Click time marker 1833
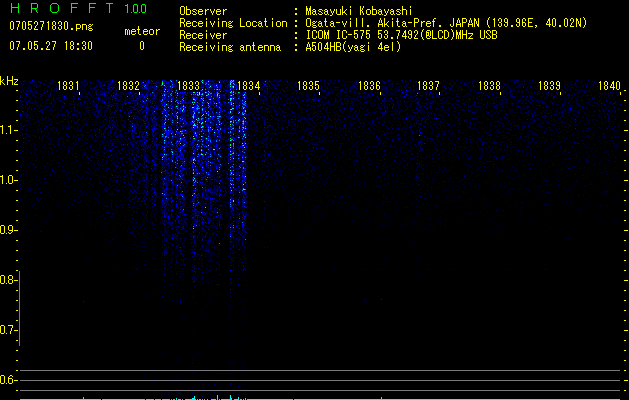Image resolution: width=629 pixels, height=400 pixels. (x=188, y=86)
